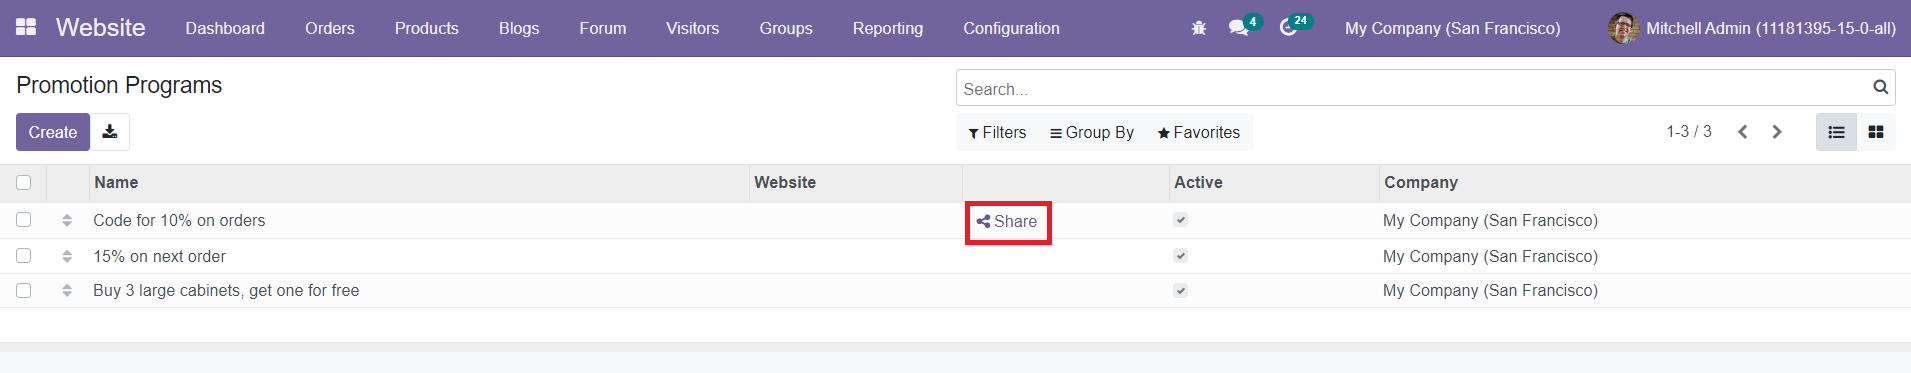Open the conversations chat icon
The width and height of the screenshot is (1911, 373).
pos(1238,28)
